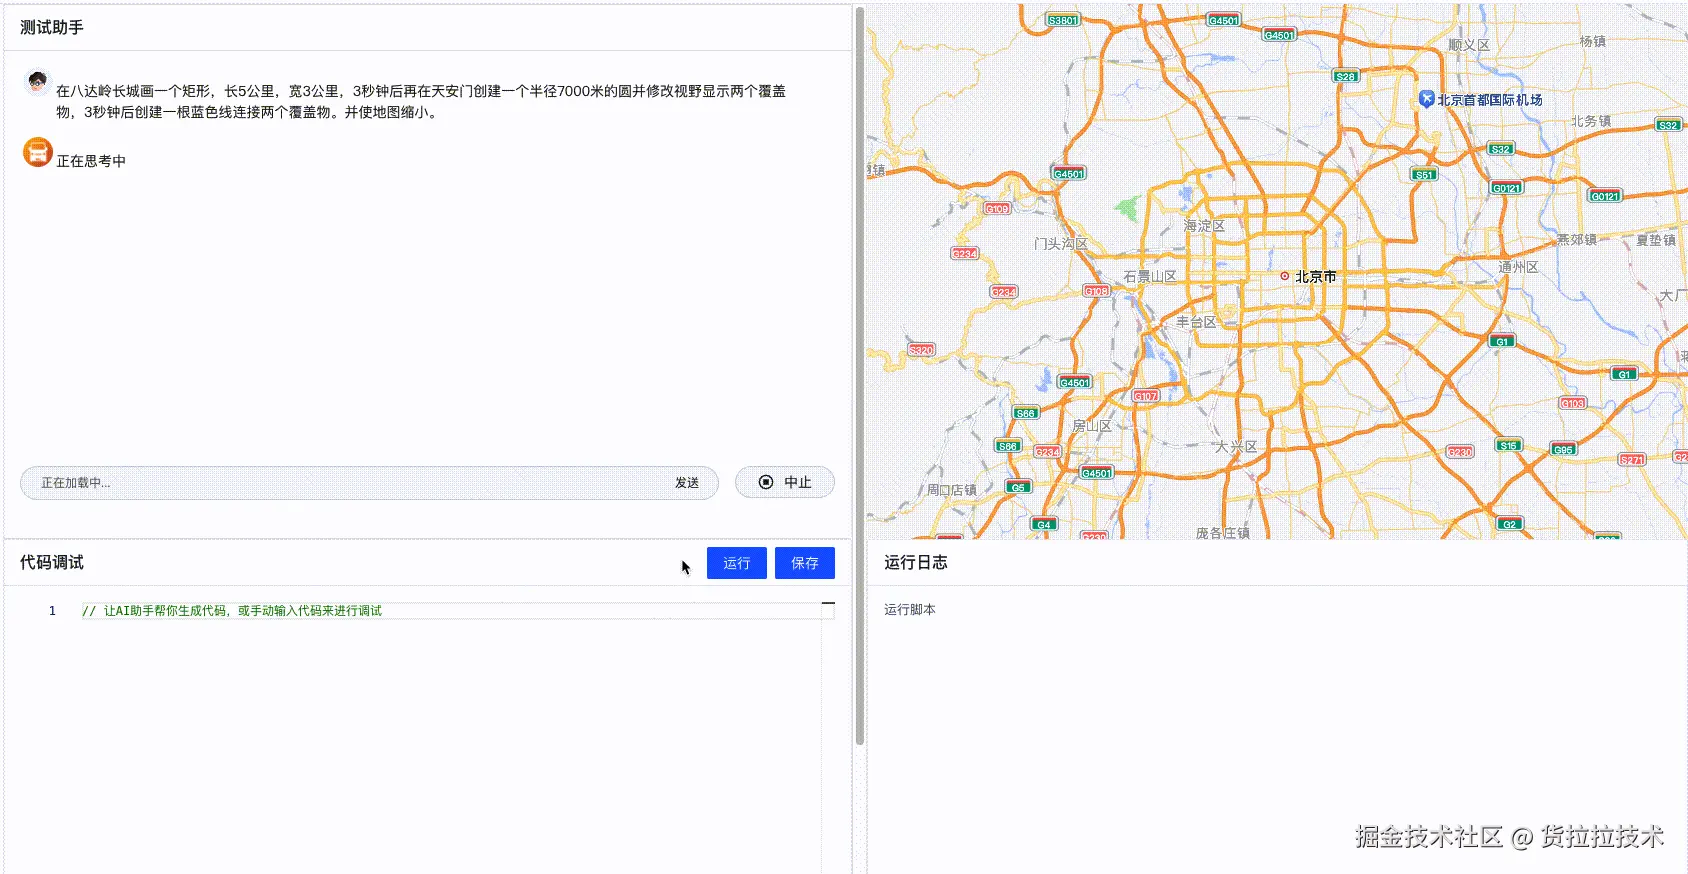Click the 运行日志 panel title
The width and height of the screenshot is (1688, 874).
[x=916, y=563]
